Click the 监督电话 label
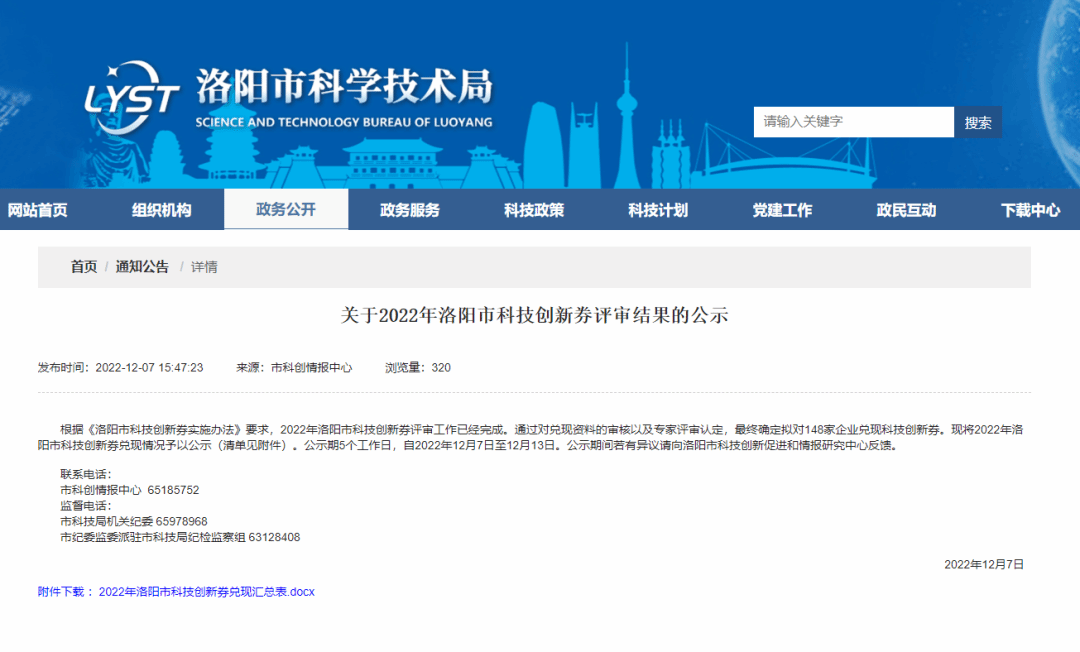This screenshot has height=652, width=1080. click(x=85, y=506)
